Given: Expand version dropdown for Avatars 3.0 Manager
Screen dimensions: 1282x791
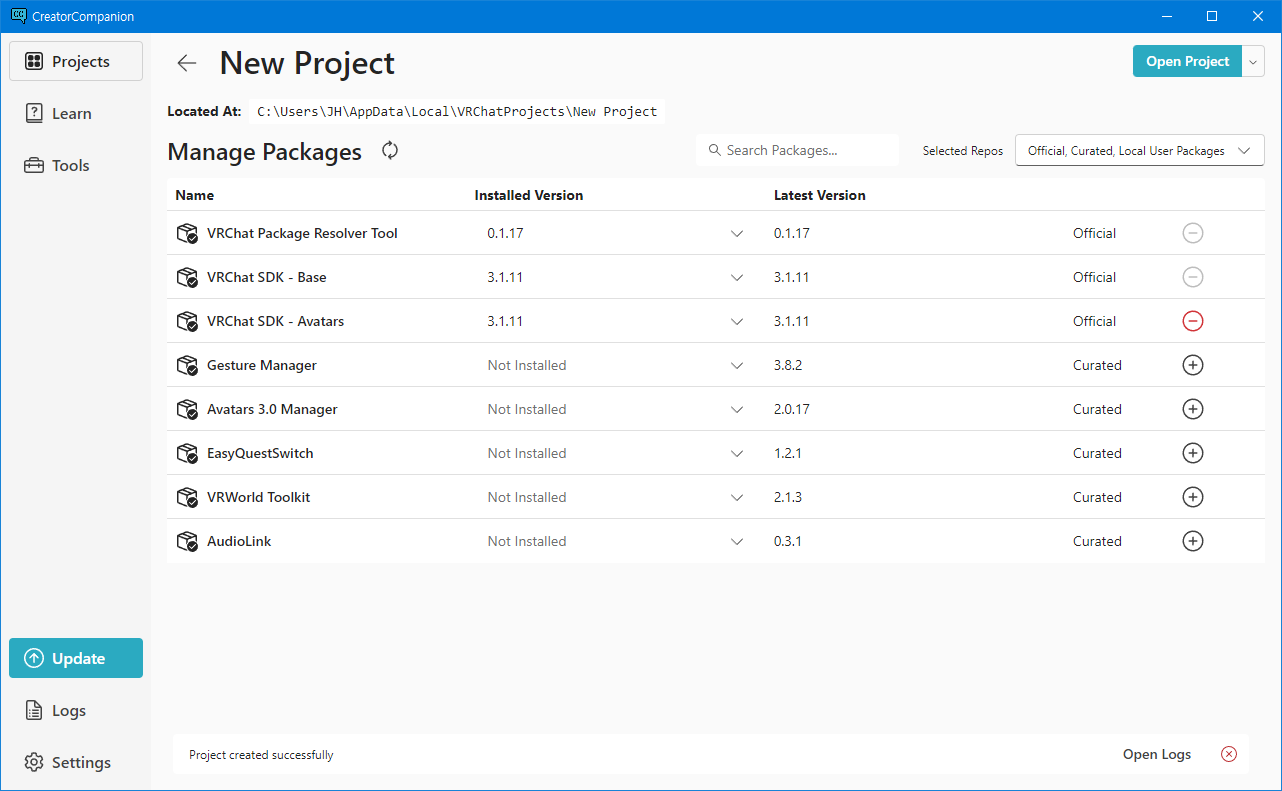Looking at the screenshot, I should point(737,409).
